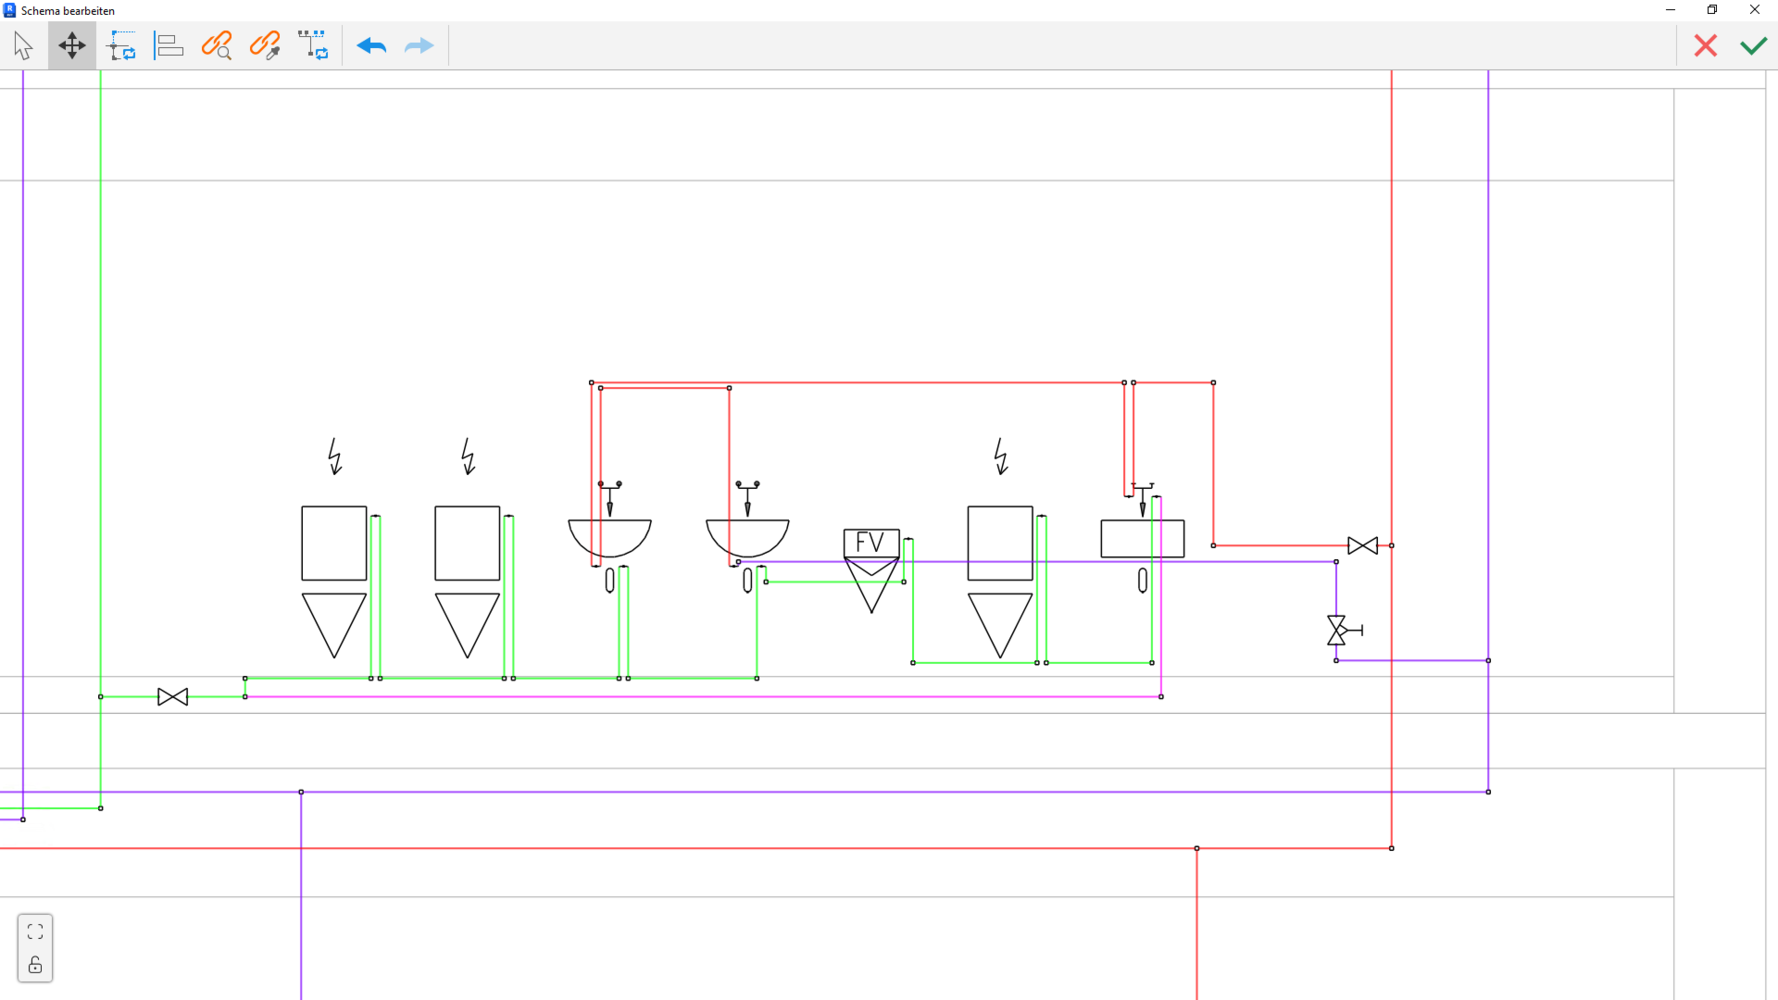
Task: Select the angled valve on purple line
Action: coord(1338,630)
